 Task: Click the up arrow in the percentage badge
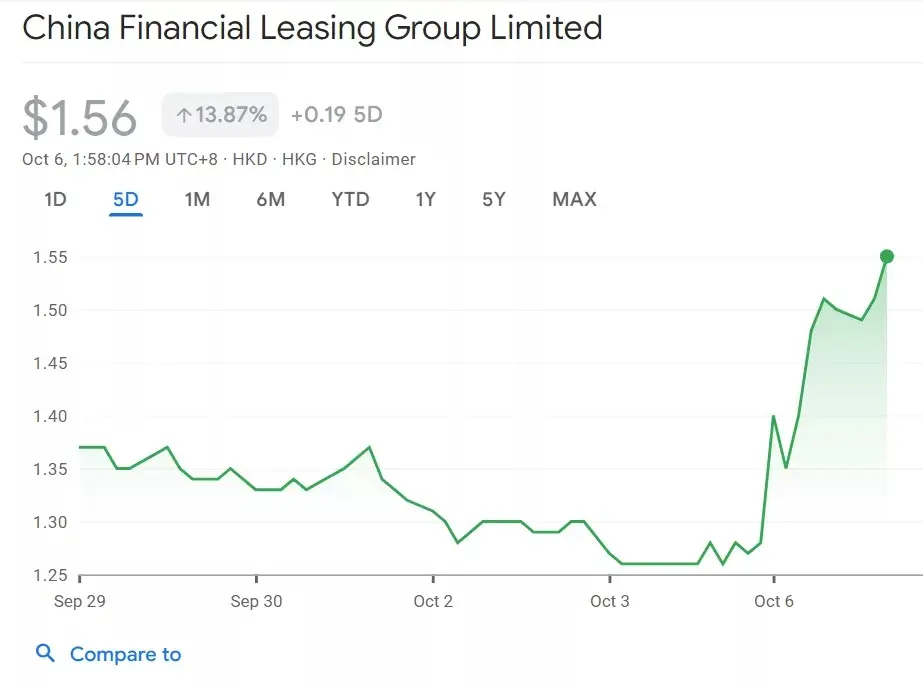pyautogui.click(x=183, y=115)
